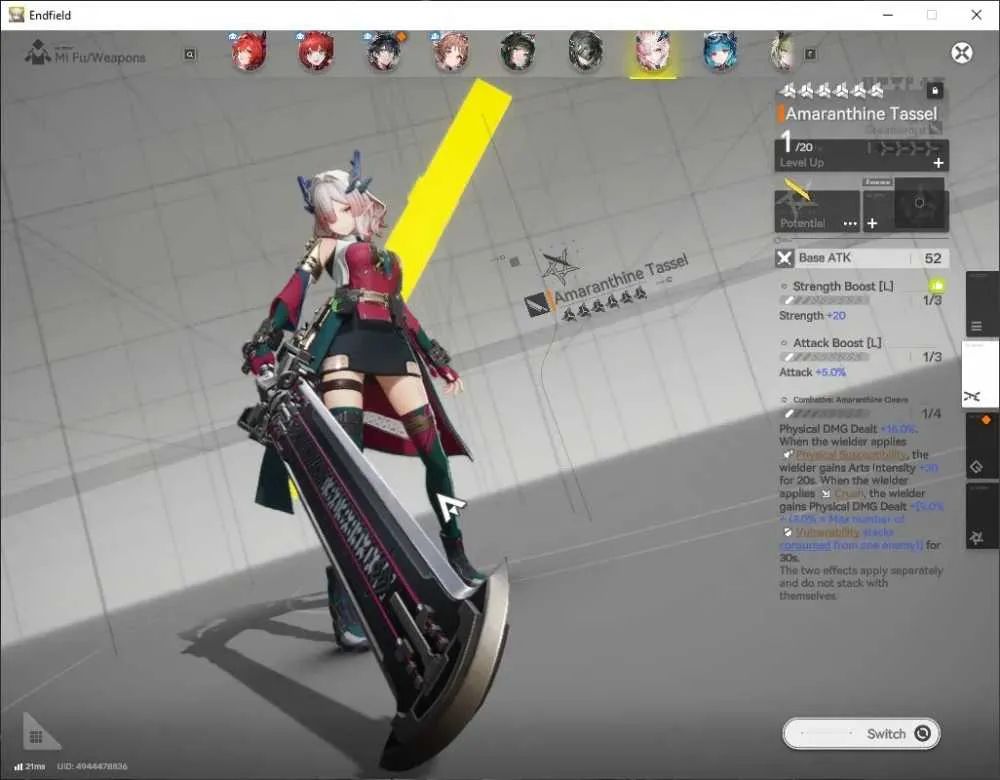Toggle the weapon lock icon
The height and width of the screenshot is (780, 1000).
point(935,91)
